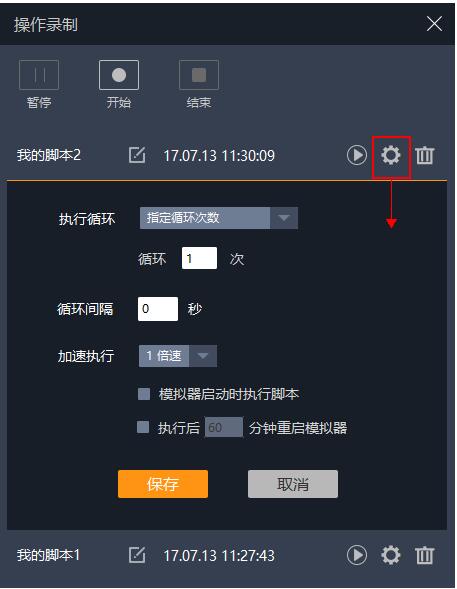Rename 我的脚本1 via its edit icon

click(x=137, y=555)
